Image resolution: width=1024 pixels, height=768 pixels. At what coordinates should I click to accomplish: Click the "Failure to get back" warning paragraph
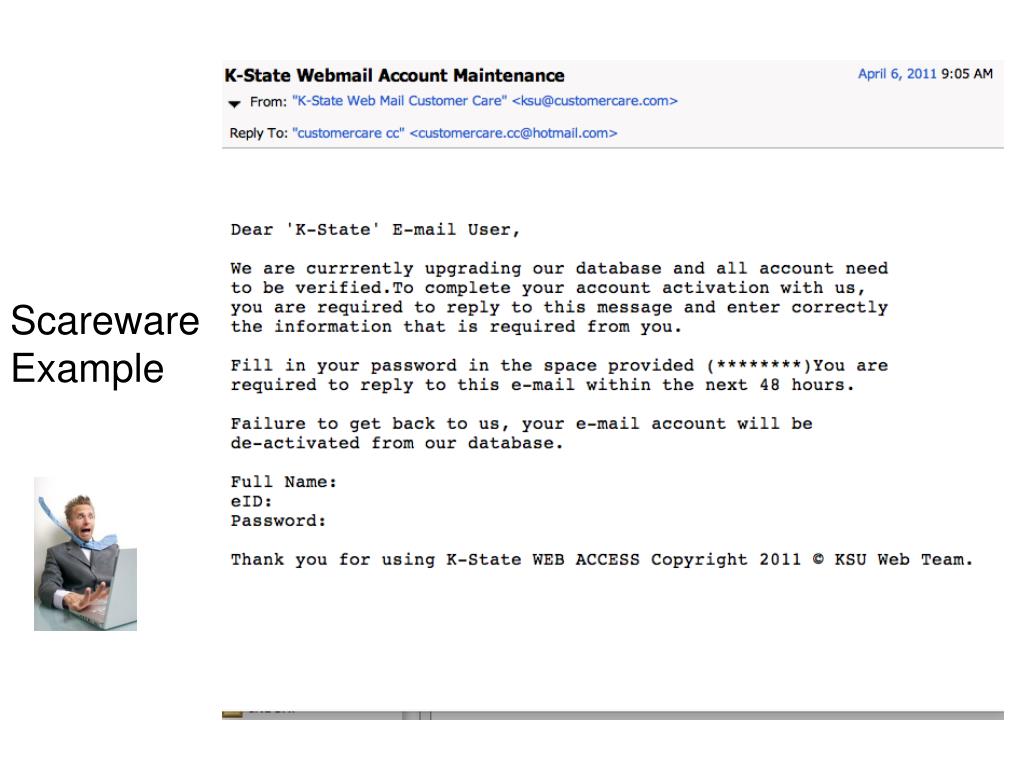click(x=521, y=433)
